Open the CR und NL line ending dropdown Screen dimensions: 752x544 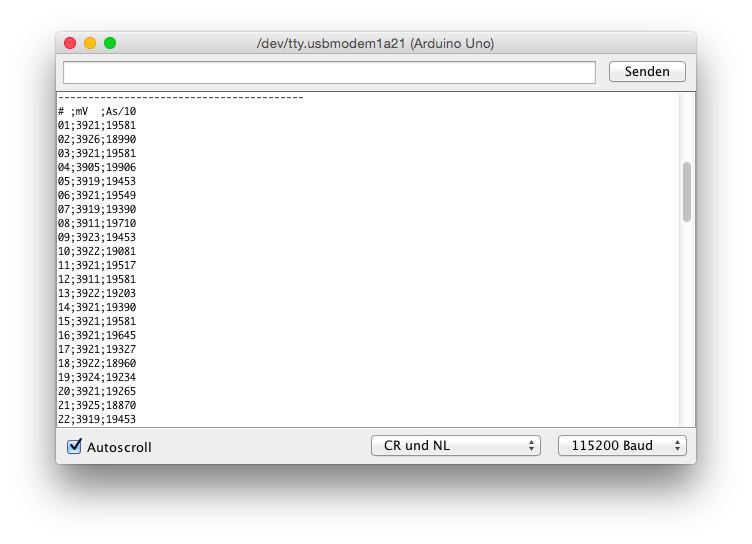coord(455,446)
